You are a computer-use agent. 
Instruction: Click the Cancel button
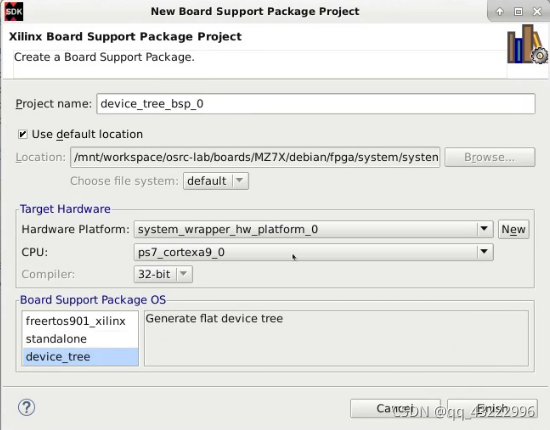[395, 408]
